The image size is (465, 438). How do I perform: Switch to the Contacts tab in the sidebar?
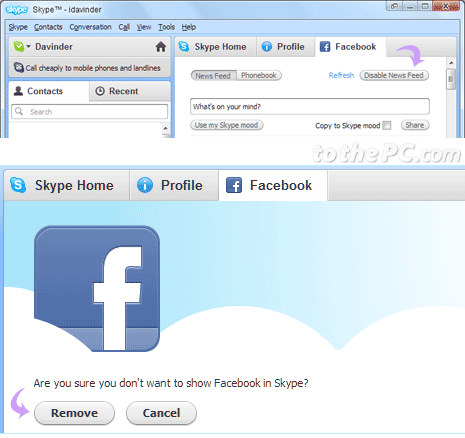tap(49, 91)
